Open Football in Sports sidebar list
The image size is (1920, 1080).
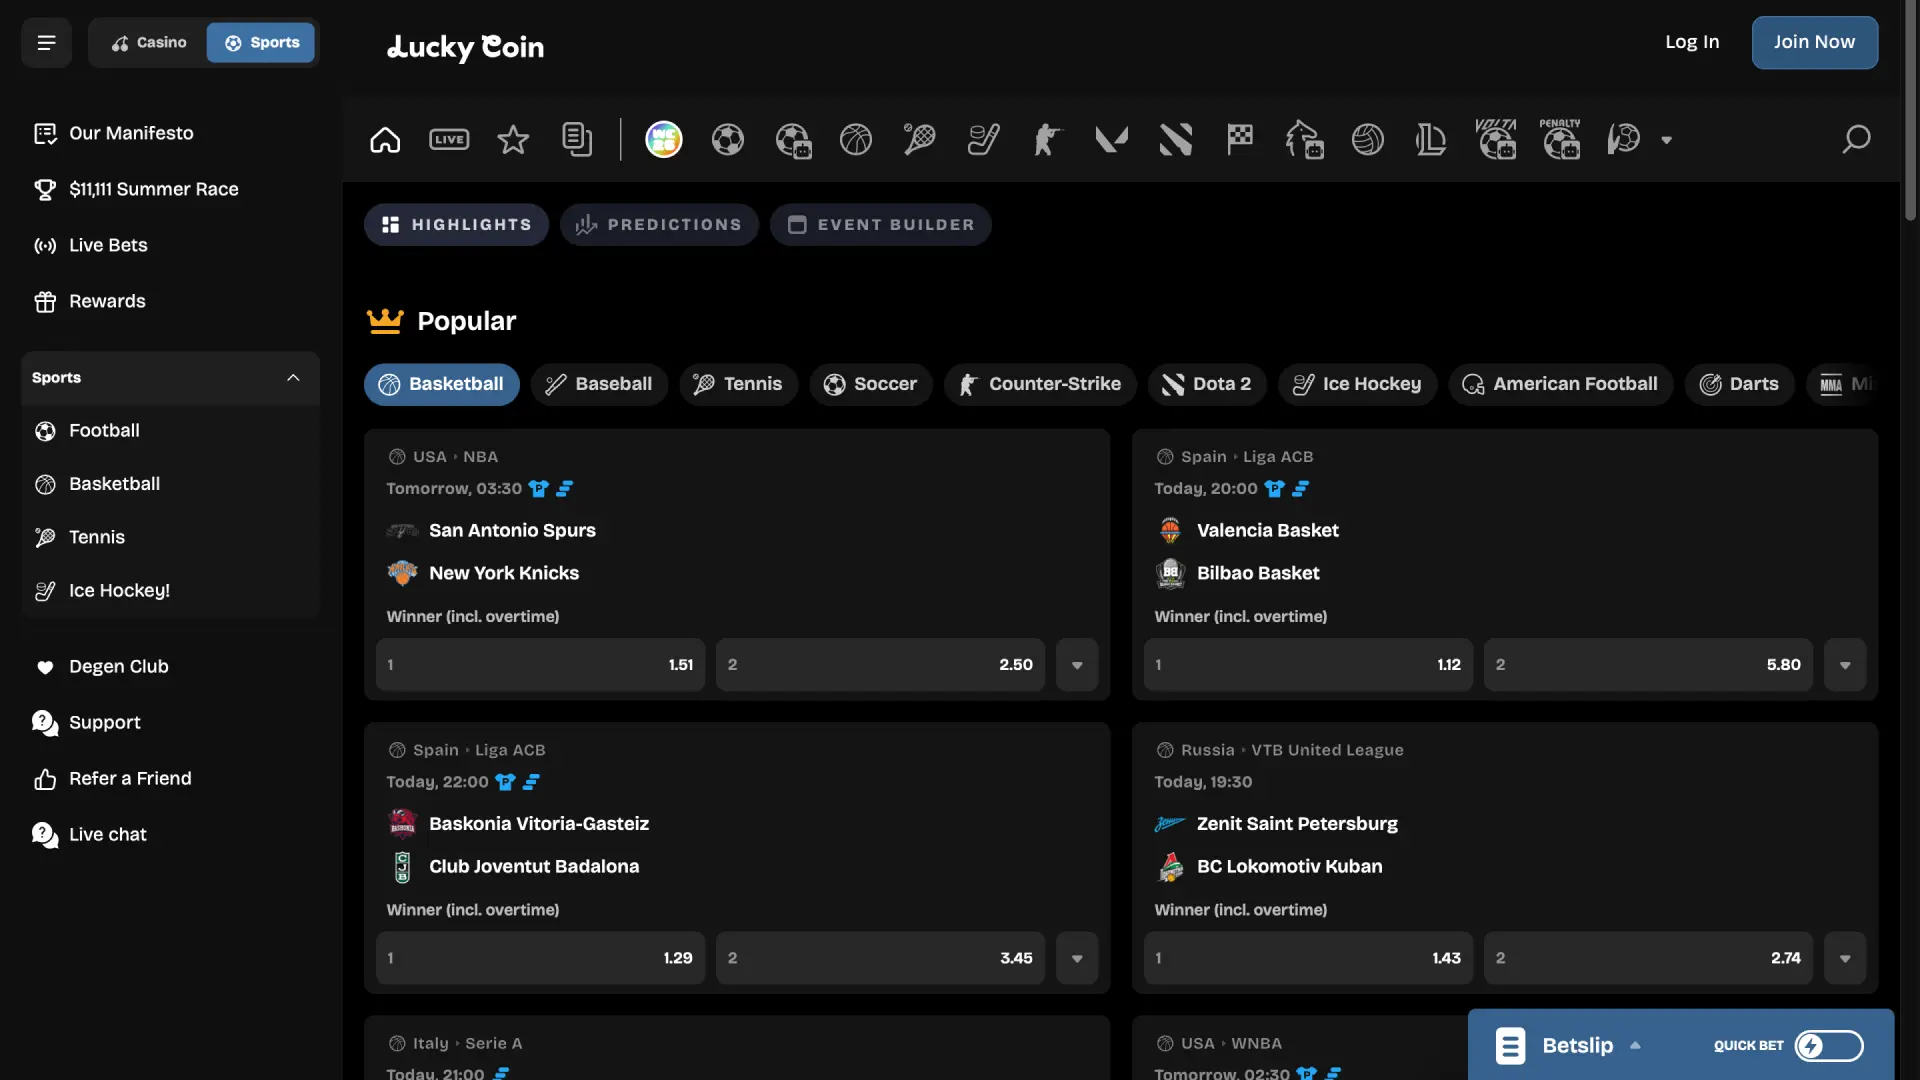pyautogui.click(x=104, y=431)
